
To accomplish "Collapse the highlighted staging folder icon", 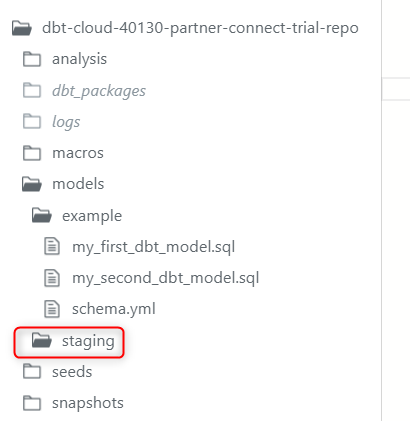I will pos(42,340).
